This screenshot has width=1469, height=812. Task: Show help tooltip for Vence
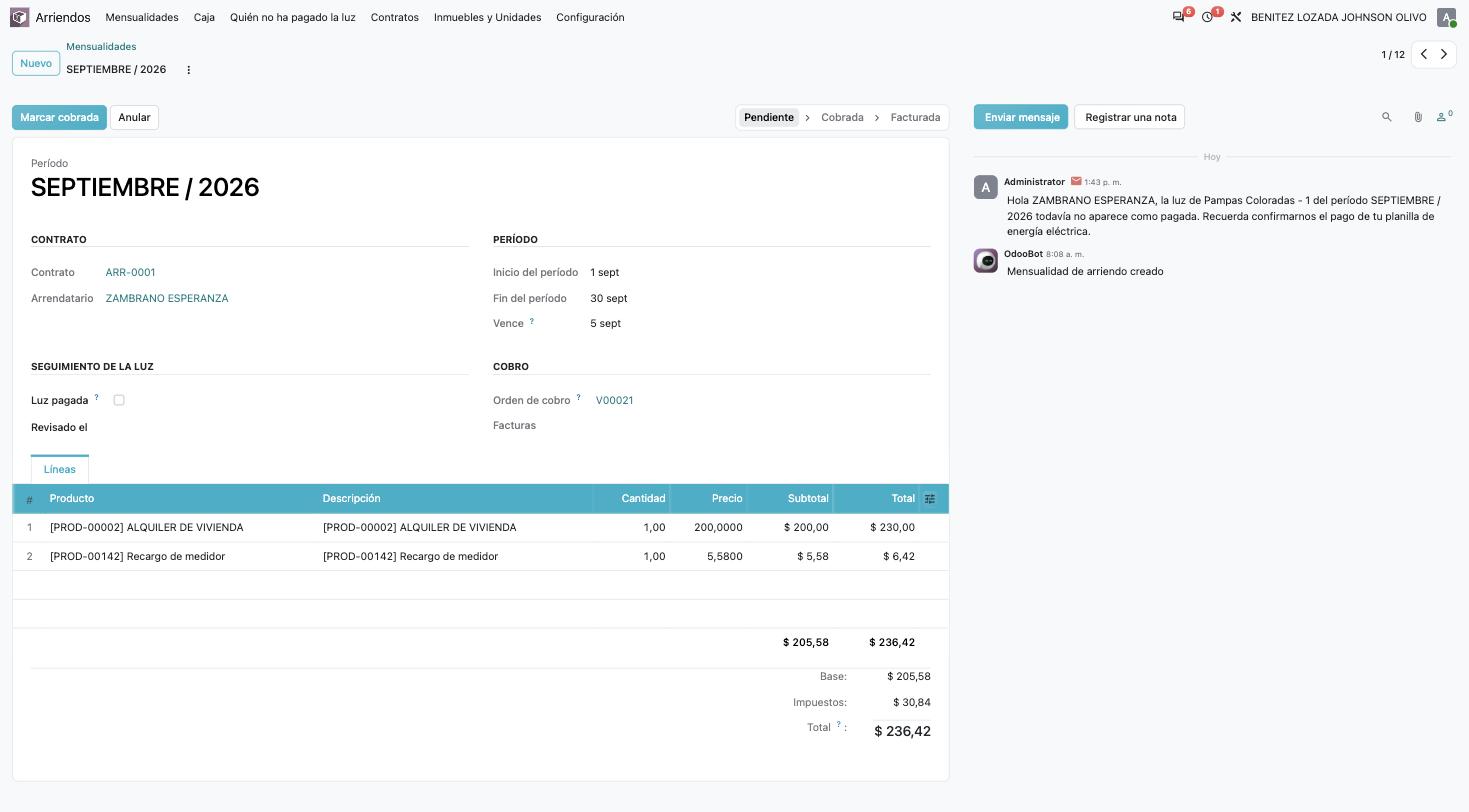[x=532, y=321]
